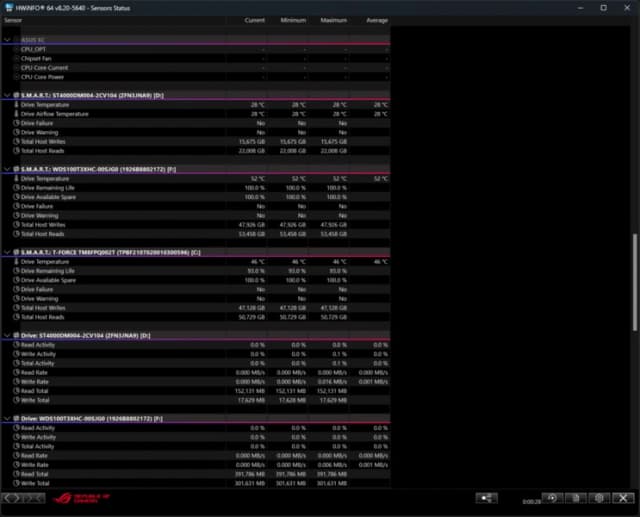Click the vertical scrollbar thumb on right edge
This screenshot has width=640, height=517.
coord(635,282)
